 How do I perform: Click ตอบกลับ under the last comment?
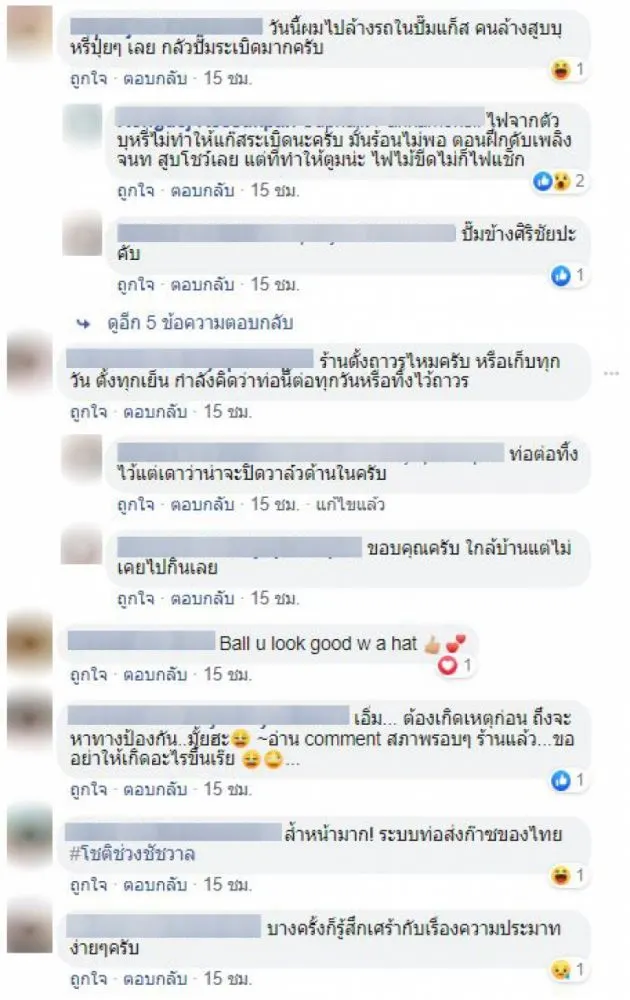tap(155, 979)
